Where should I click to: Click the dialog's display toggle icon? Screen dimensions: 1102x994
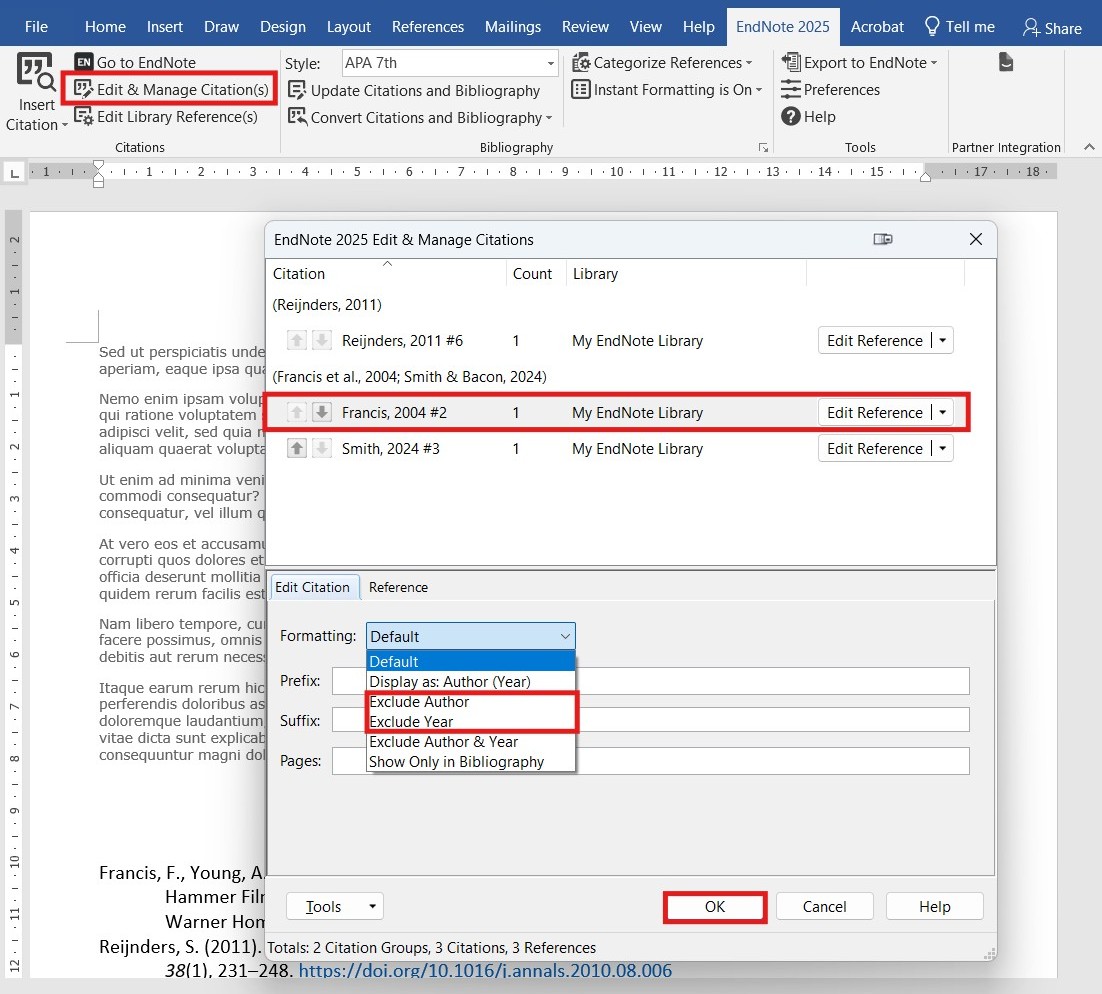click(x=883, y=240)
